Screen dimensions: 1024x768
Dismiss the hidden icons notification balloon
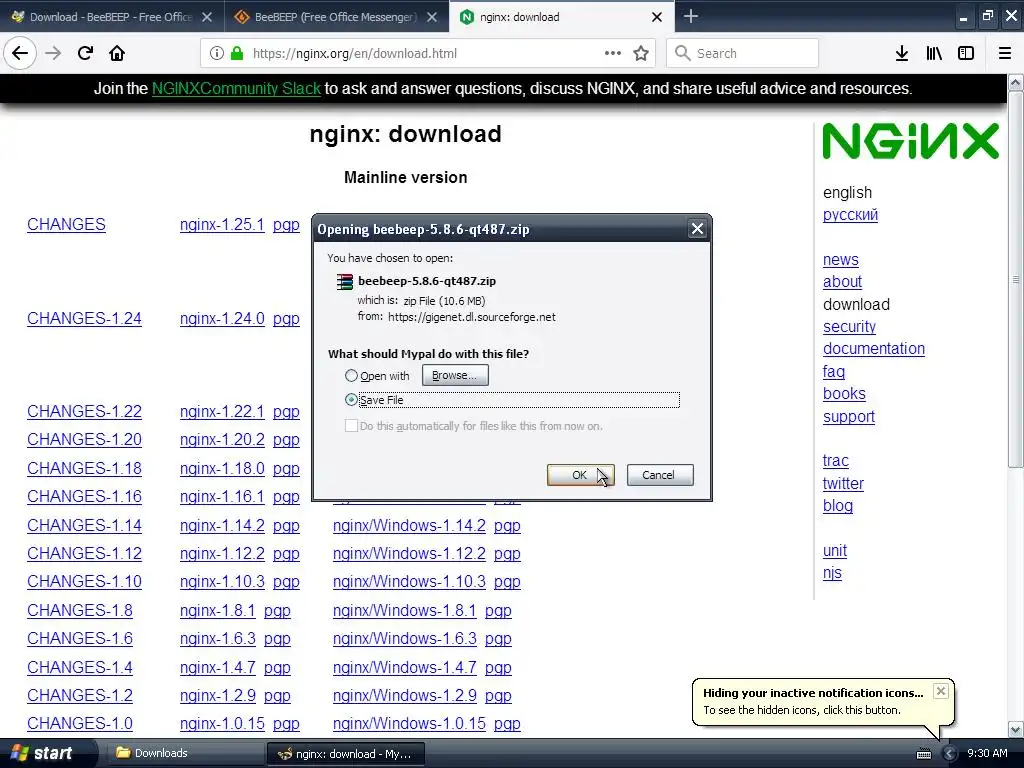click(x=940, y=691)
